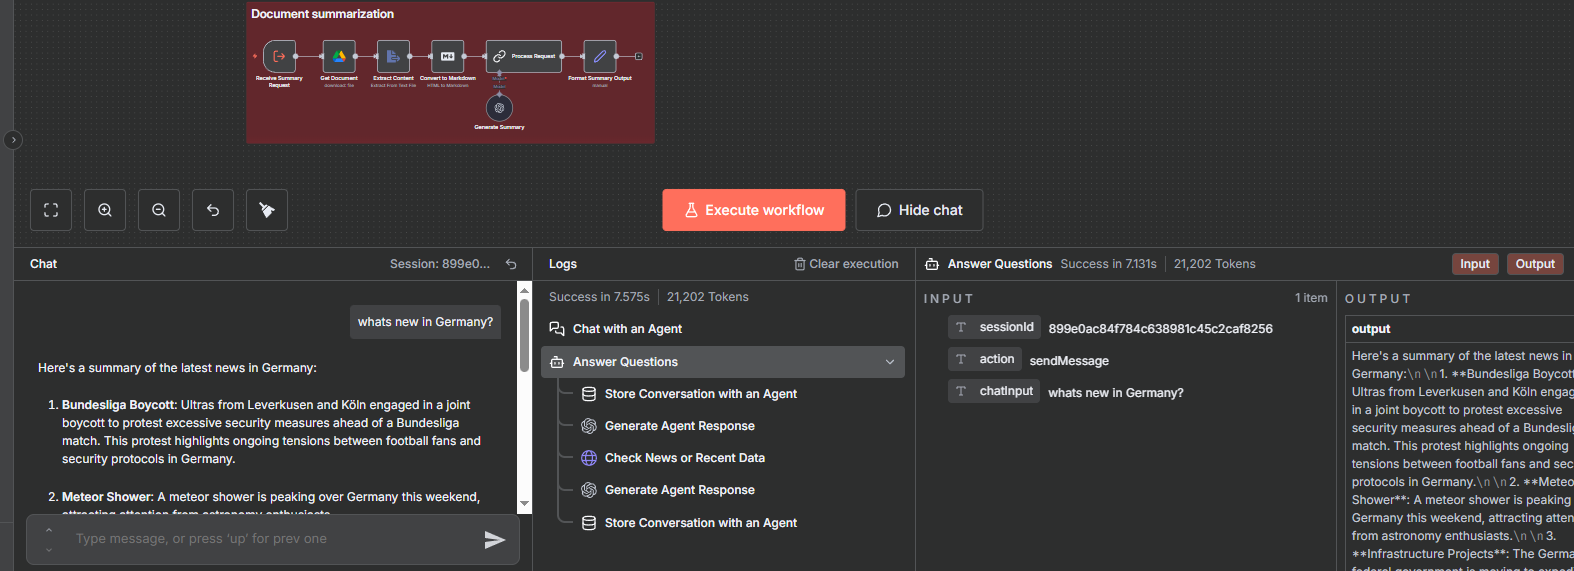Click the chatInput input field name
Screen dimensions: 1574x571
point(994,391)
